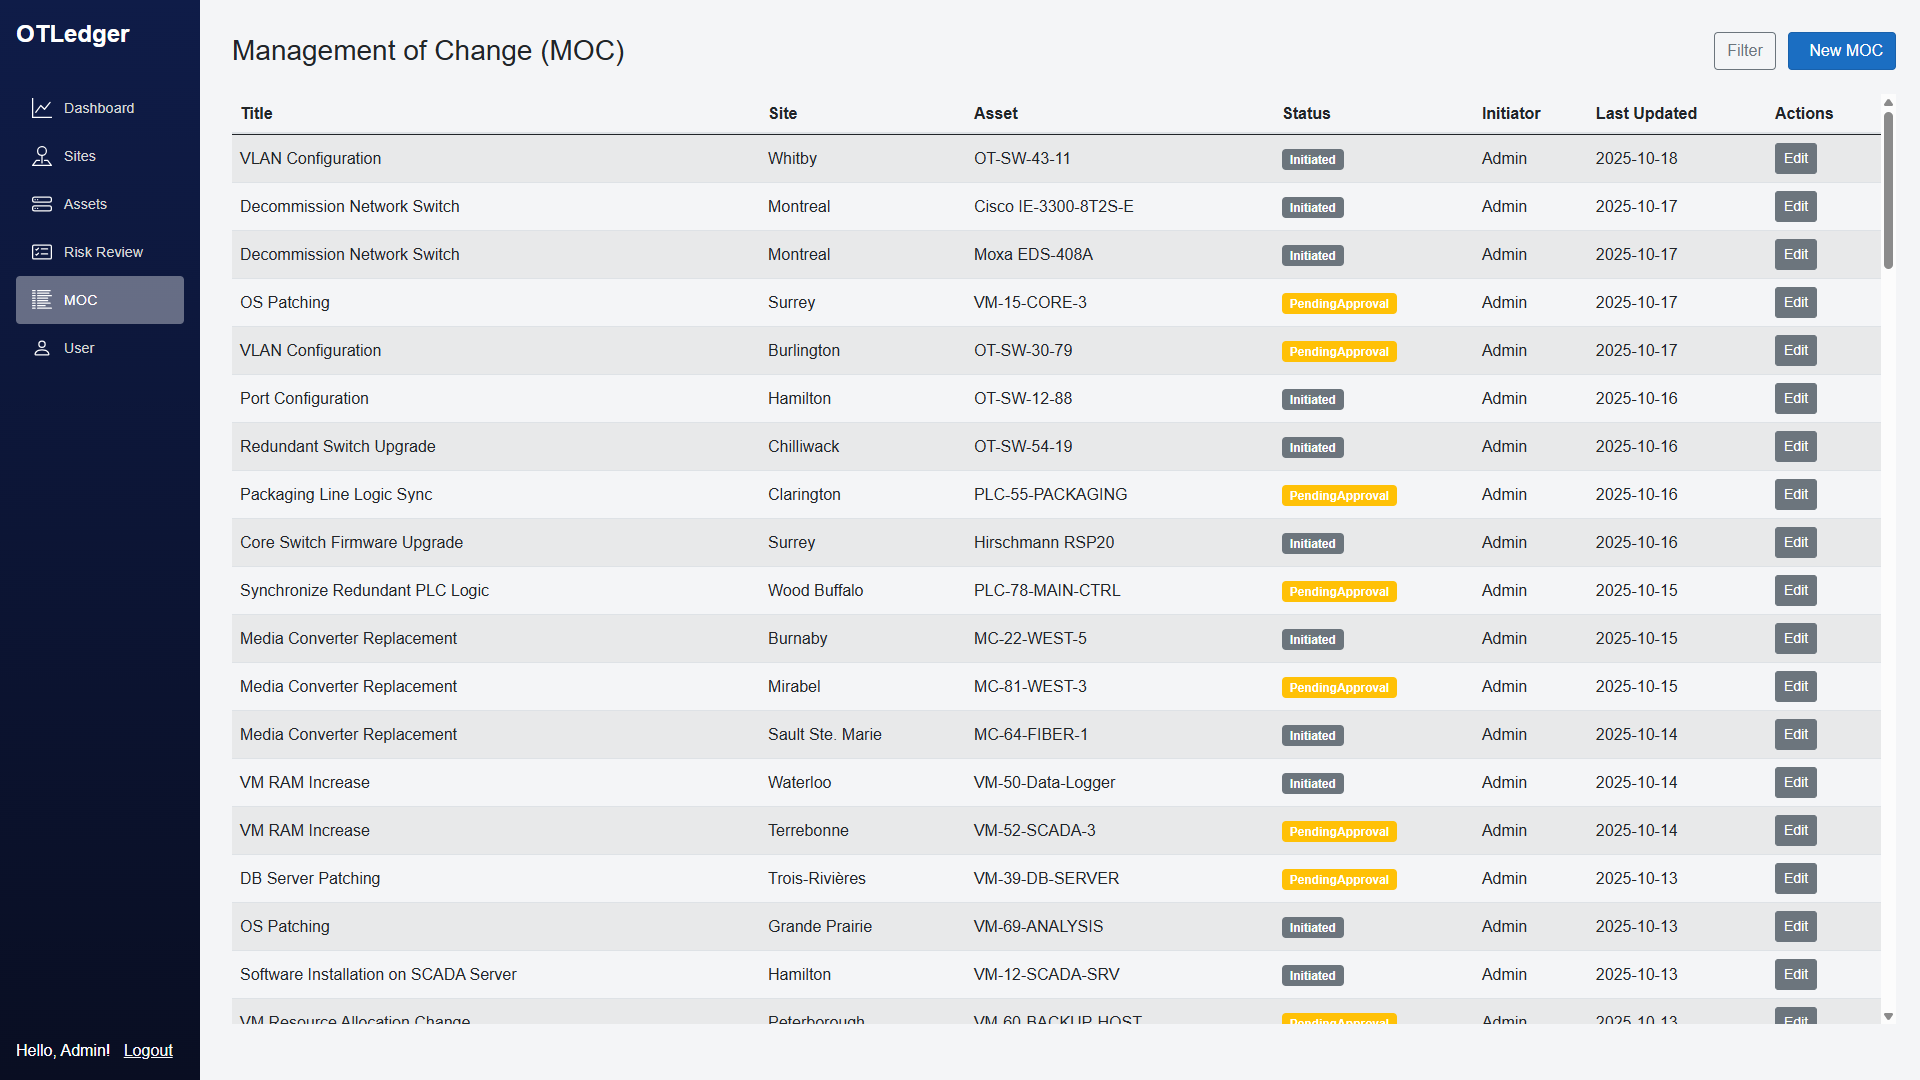Click the Assets server stack icon
This screenshot has height=1080, width=1920.
(42, 204)
